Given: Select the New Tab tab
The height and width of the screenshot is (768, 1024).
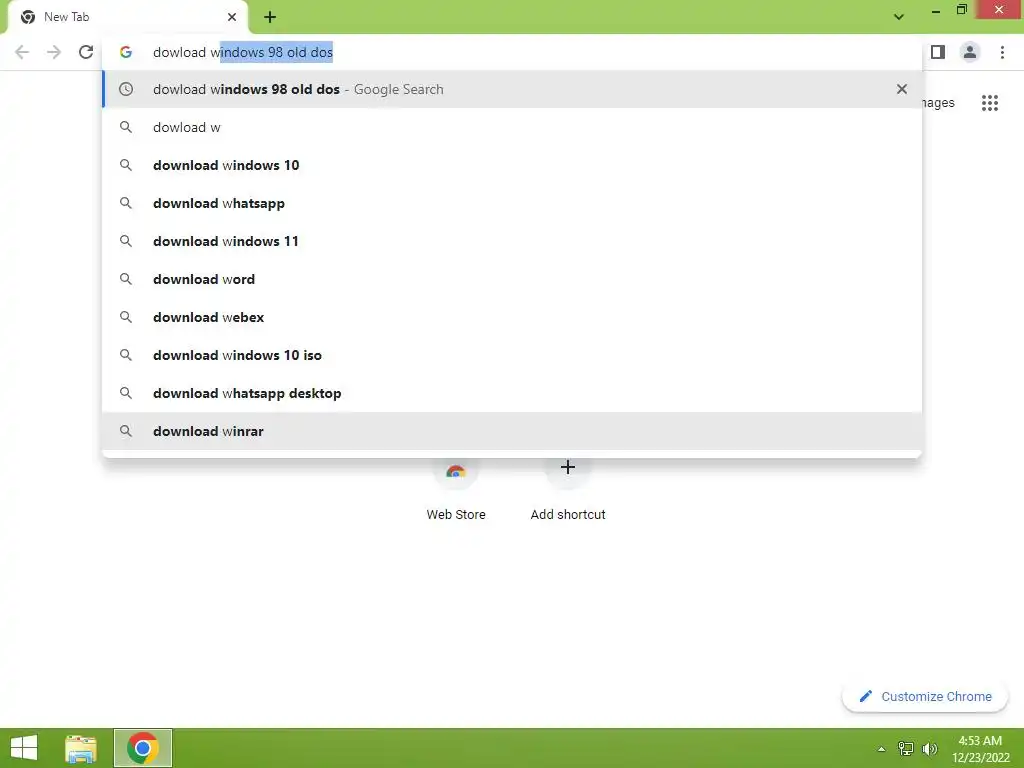Looking at the screenshot, I should (x=127, y=17).
